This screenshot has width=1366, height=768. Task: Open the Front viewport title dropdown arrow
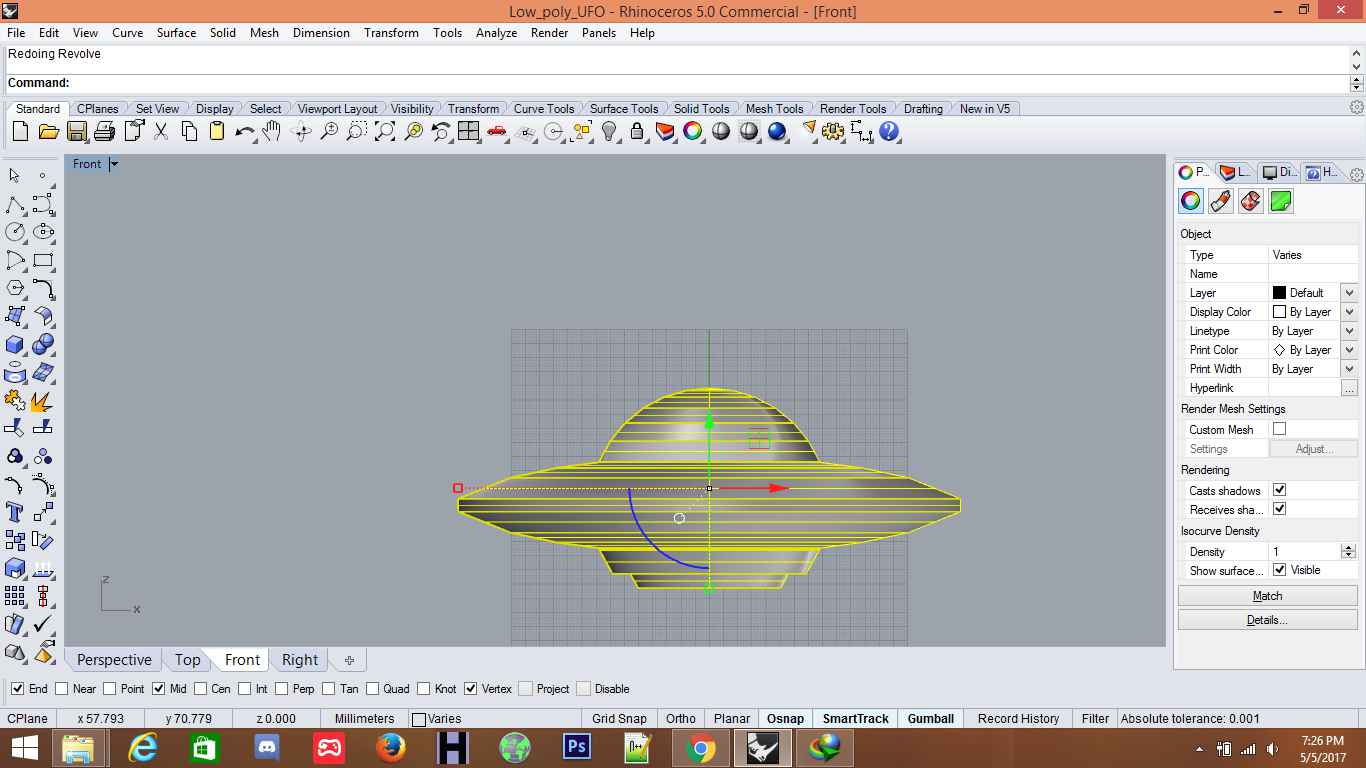114,164
